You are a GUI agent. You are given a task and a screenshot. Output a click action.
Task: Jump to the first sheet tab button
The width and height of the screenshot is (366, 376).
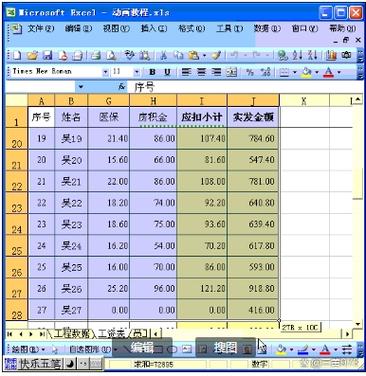click(x=10, y=334)
